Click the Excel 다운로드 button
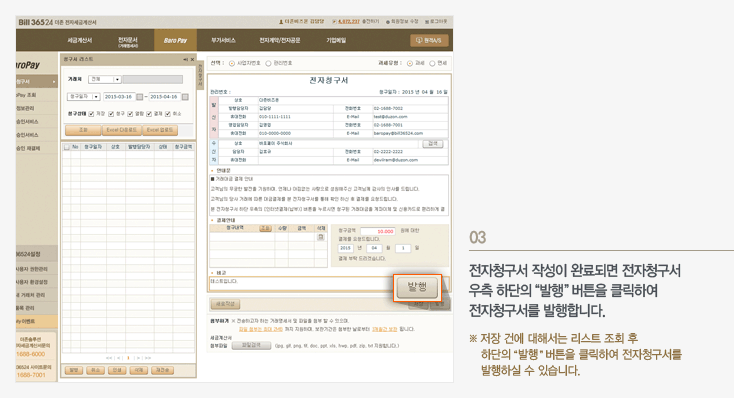This screenshot has width=734, height=398. click(x=121, y=130)
